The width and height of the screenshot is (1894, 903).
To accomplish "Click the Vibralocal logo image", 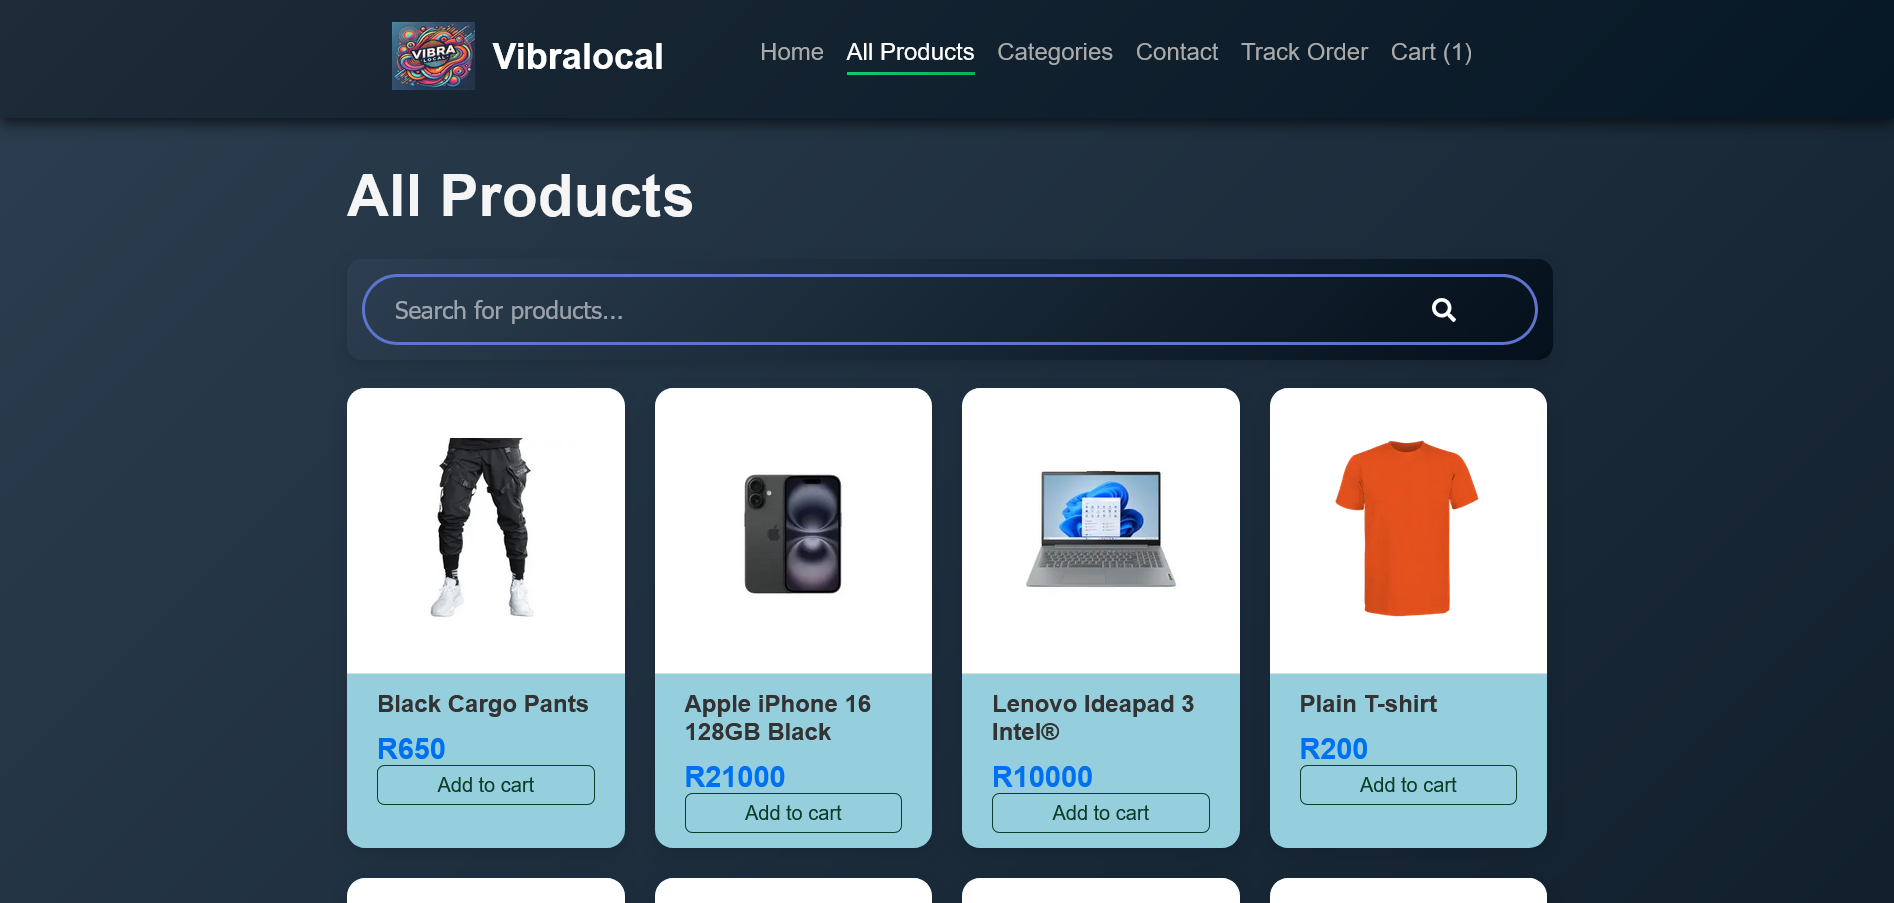I will [433, 56].
